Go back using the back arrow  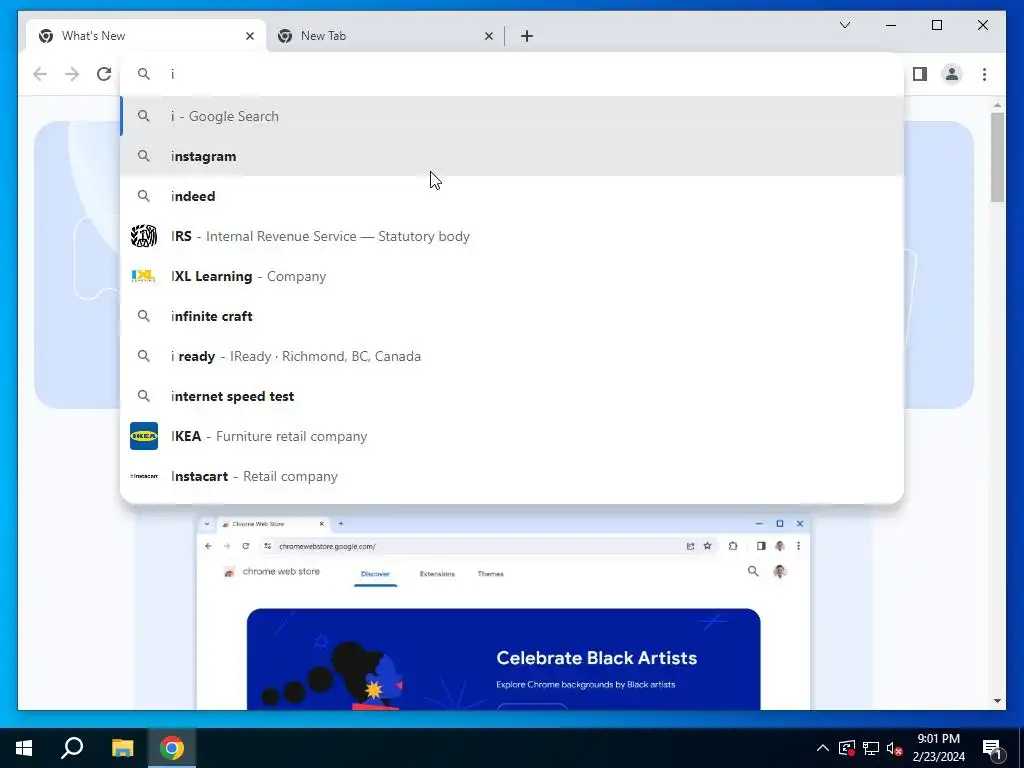coord(40,74)
